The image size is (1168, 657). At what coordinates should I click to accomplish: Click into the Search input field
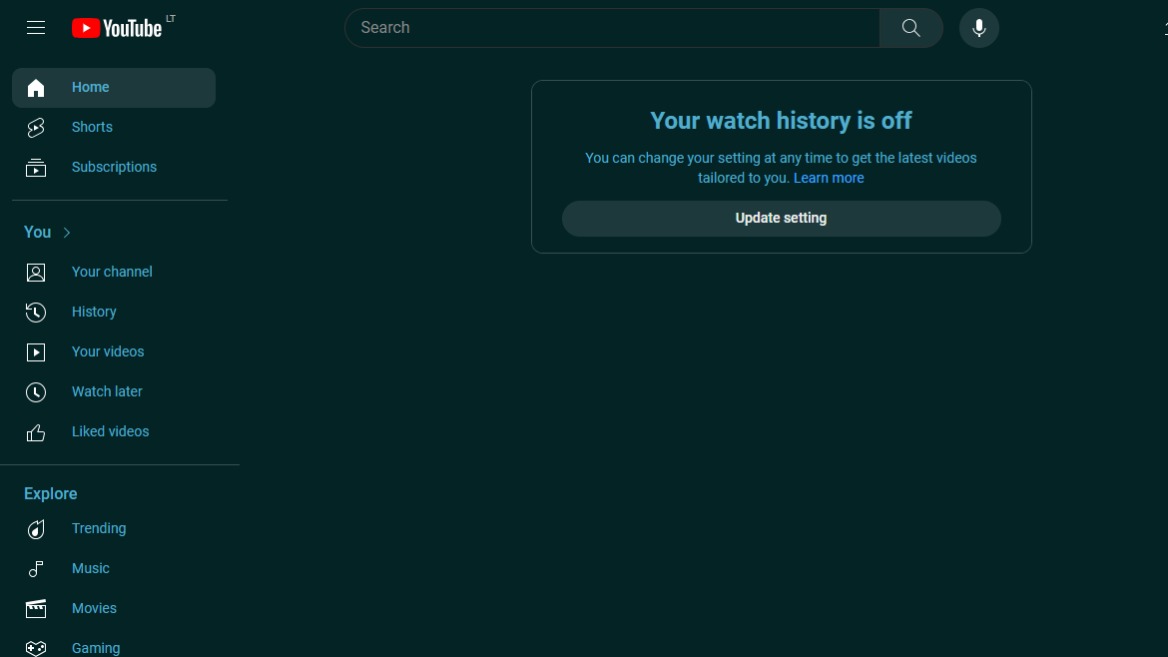[610, 28]
